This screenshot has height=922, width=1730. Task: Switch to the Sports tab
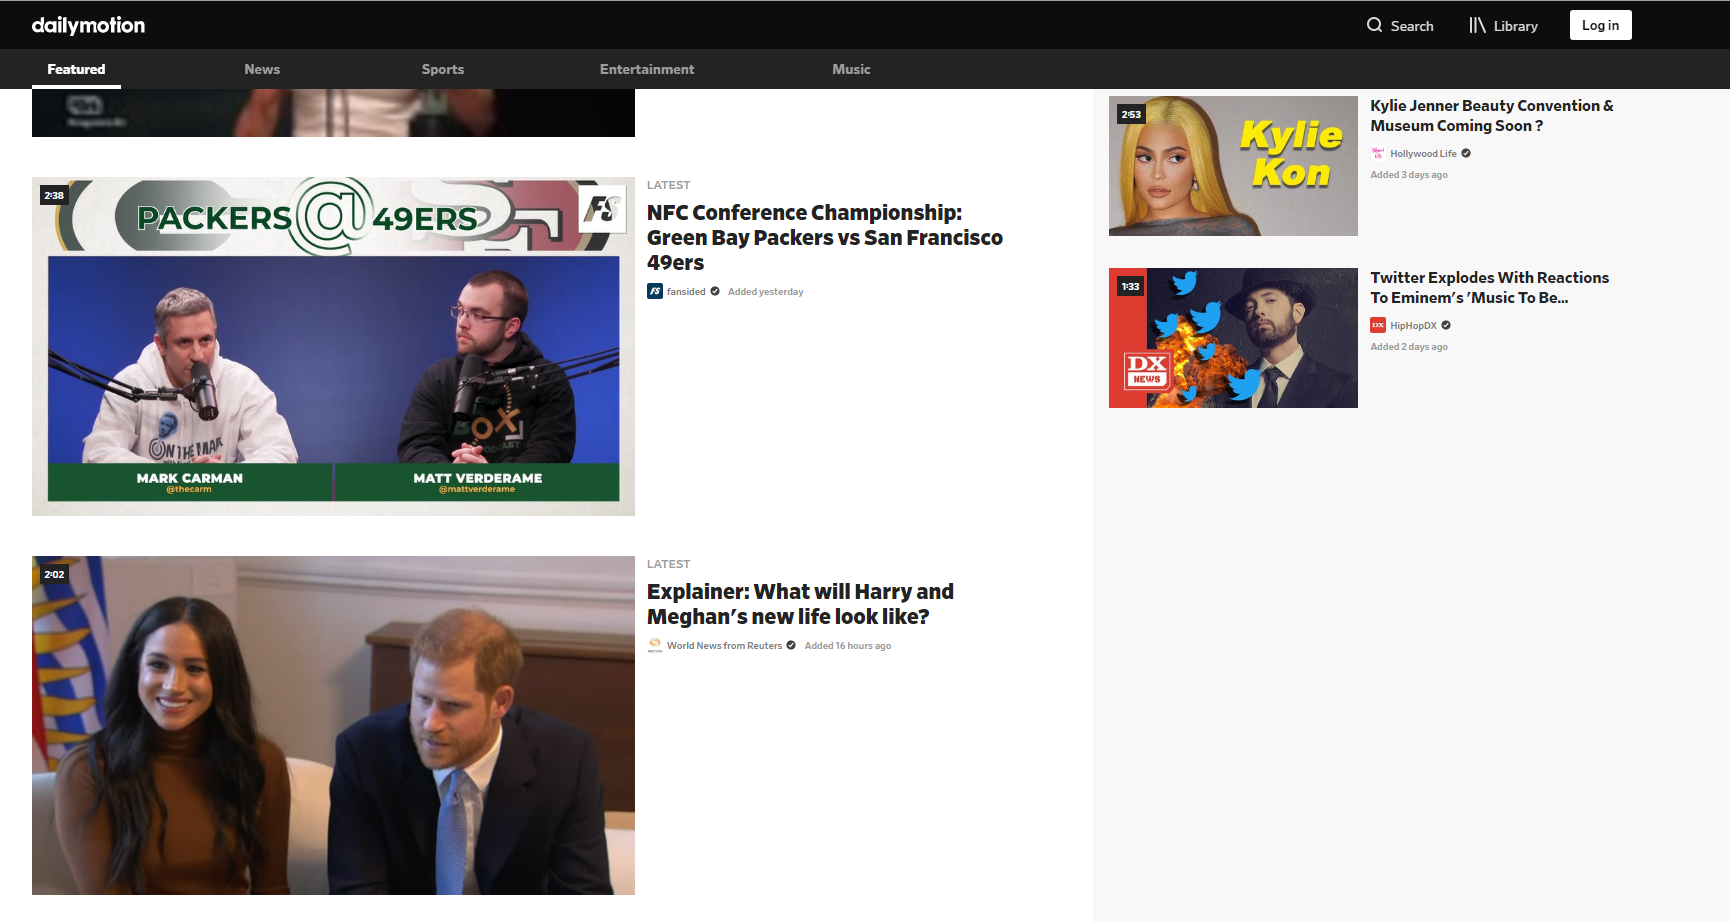pyautogui.click(x=443, y=69)
